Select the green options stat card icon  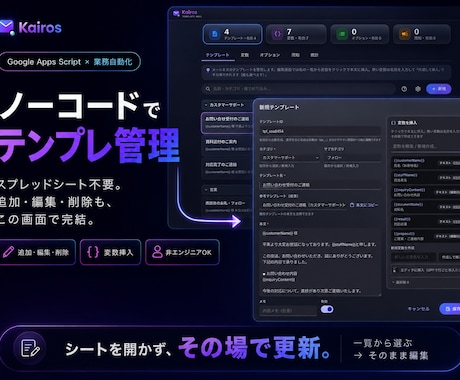(x=342, y=34)
